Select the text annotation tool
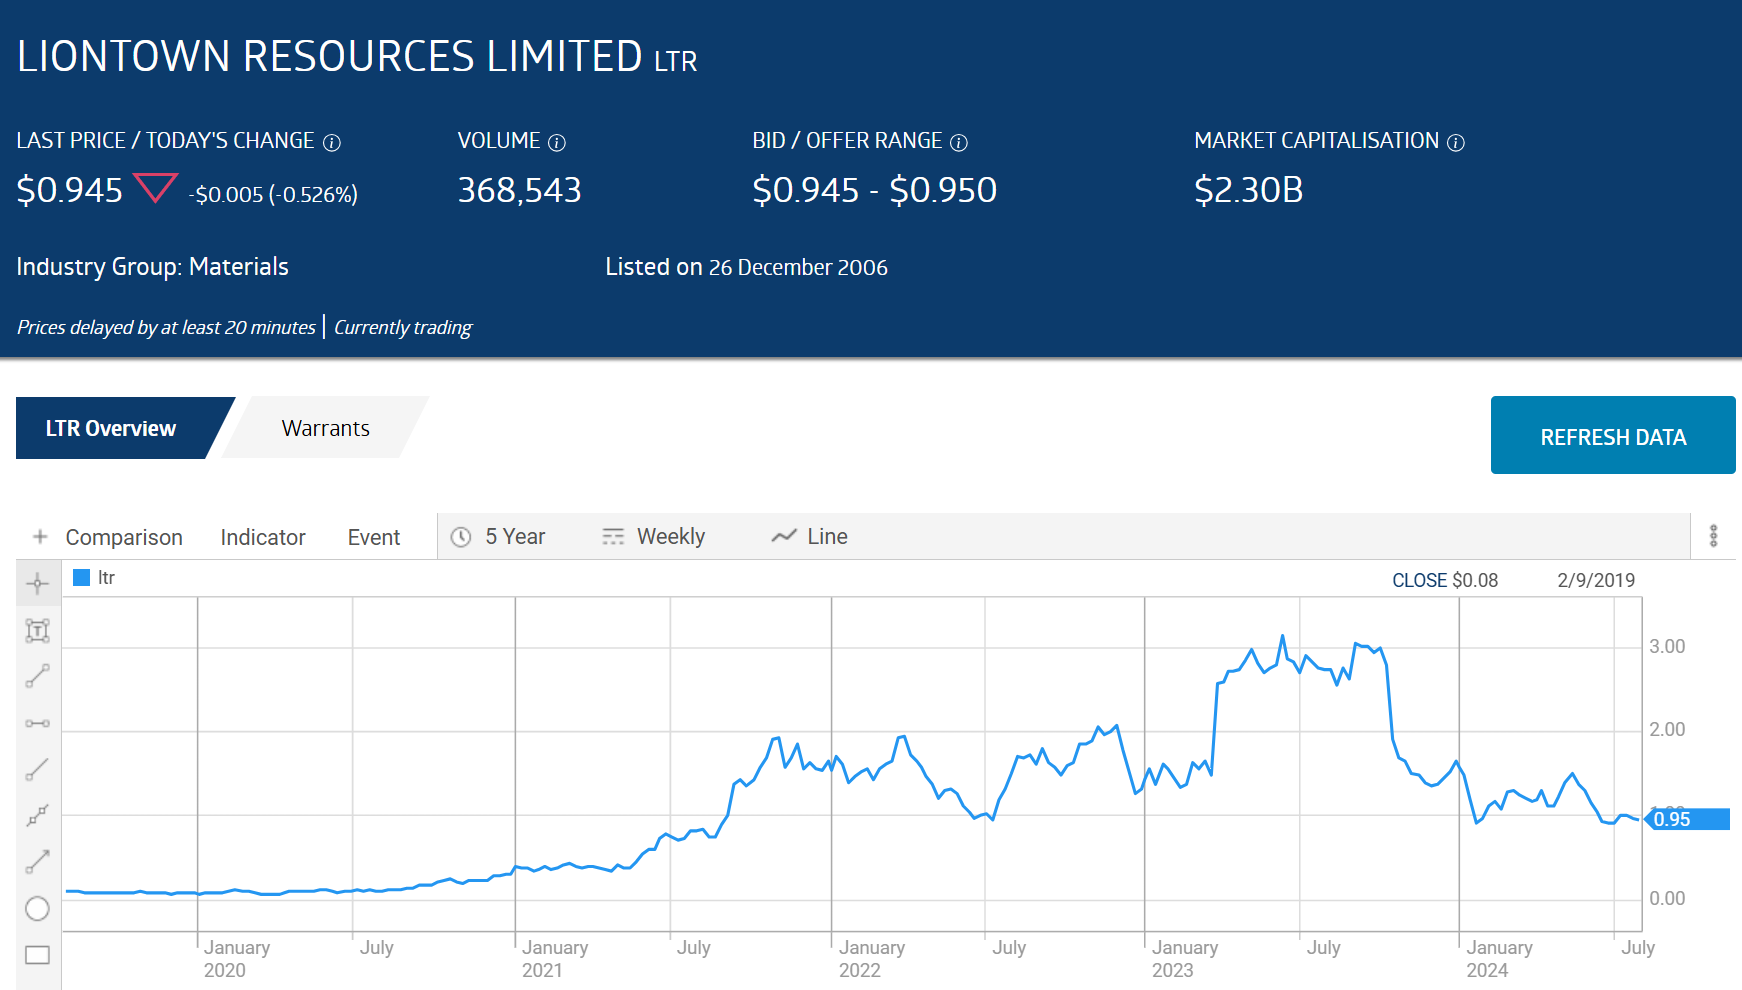The width and height of the screenshot is (1742, 990). (x=38, y=630)
